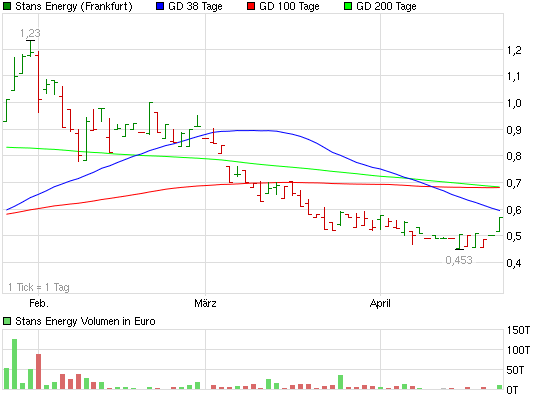Click the 'April' month axis label
Image resolution: width=545 pixels, height=398 pixels.
click(x=380, y=303)
